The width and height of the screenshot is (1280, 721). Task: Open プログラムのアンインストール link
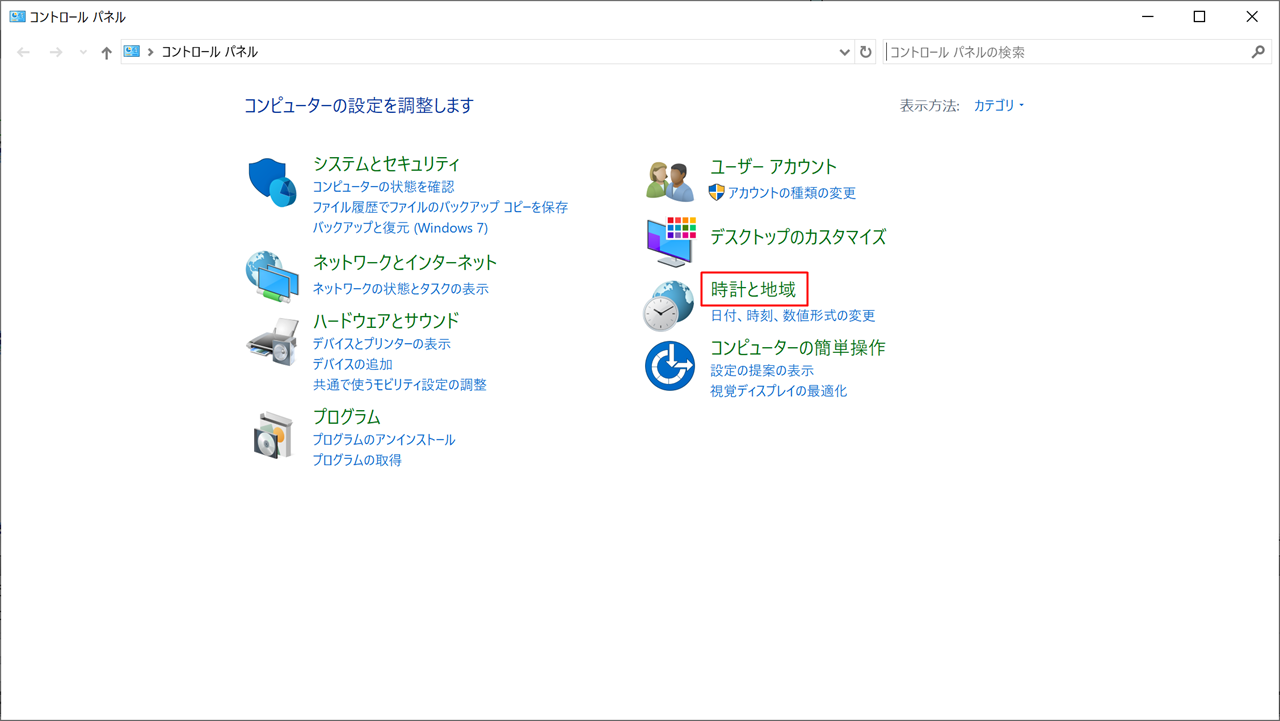click(x=383, y=440)
